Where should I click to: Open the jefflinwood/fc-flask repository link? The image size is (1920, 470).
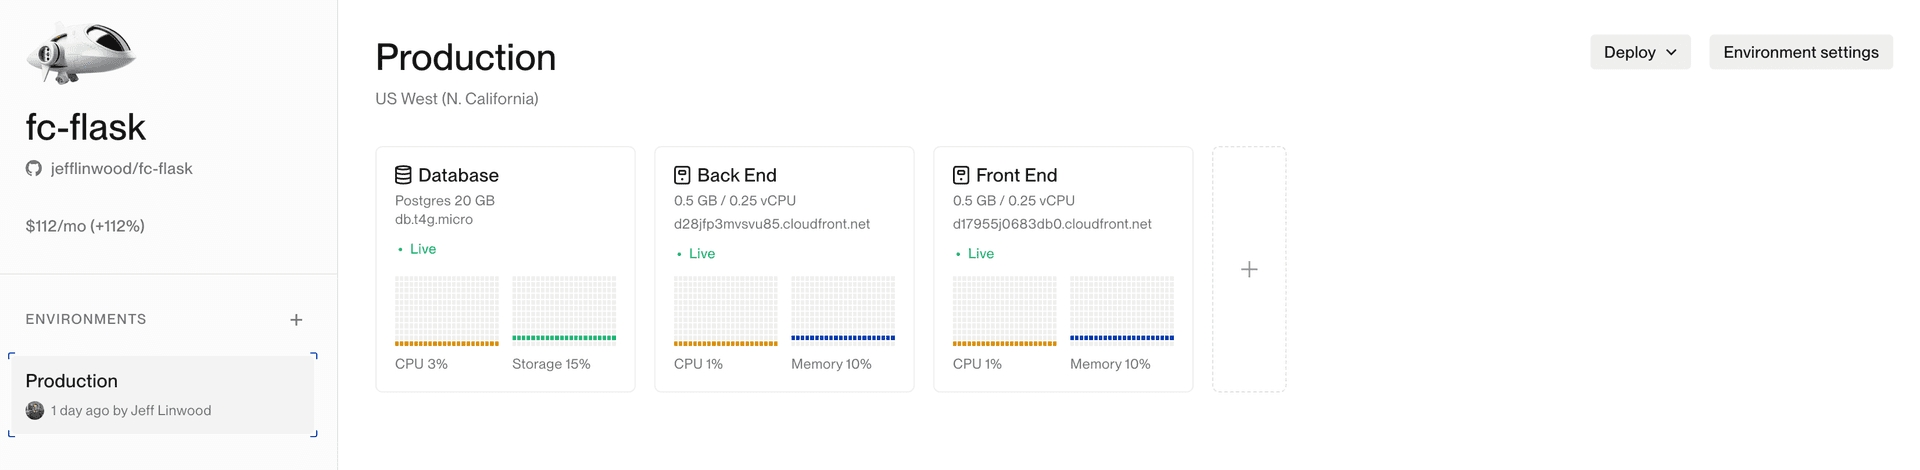coord(121,169)
